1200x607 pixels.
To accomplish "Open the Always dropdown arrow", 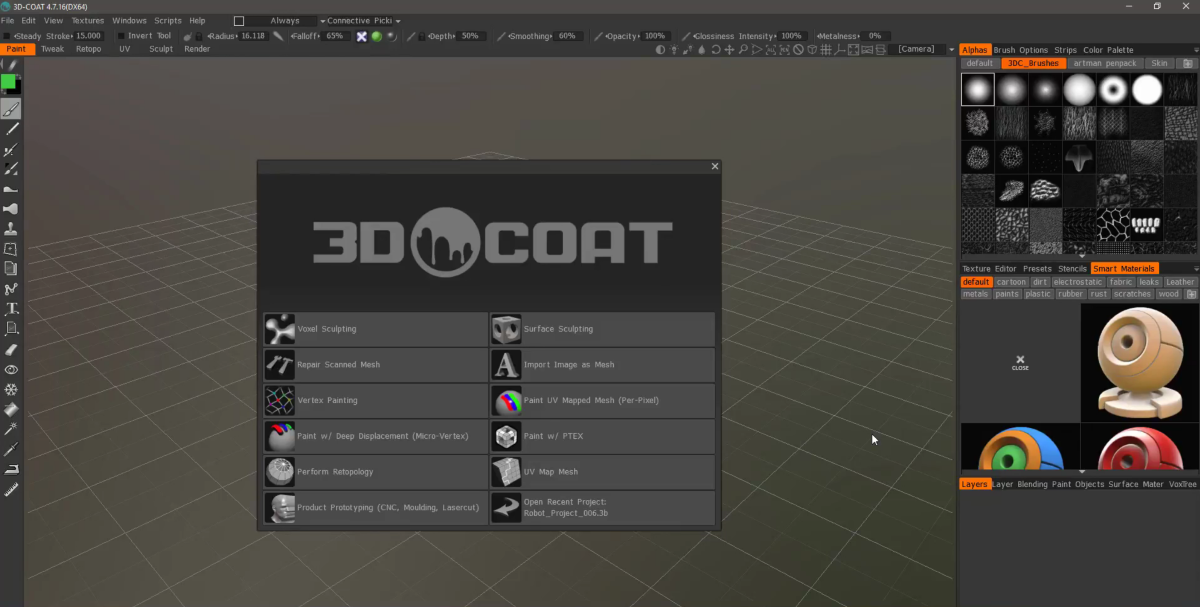I will 321,20.
